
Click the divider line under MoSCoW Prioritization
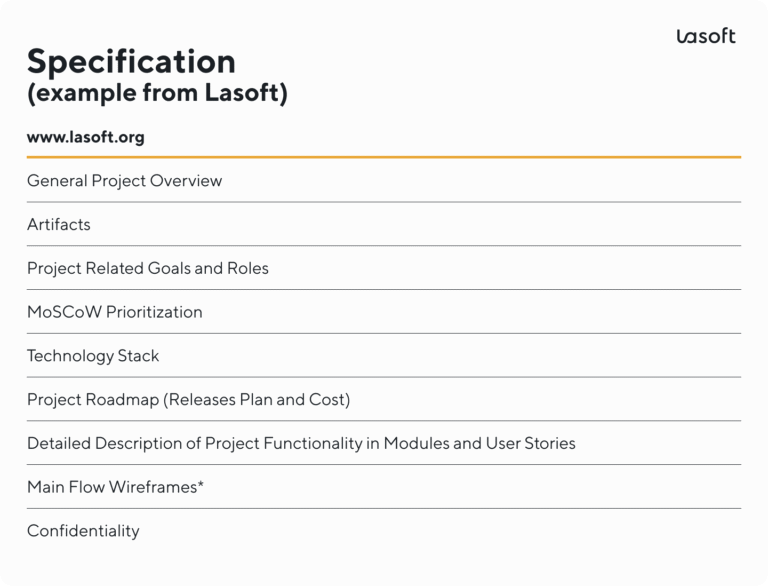tap(384, 333)
